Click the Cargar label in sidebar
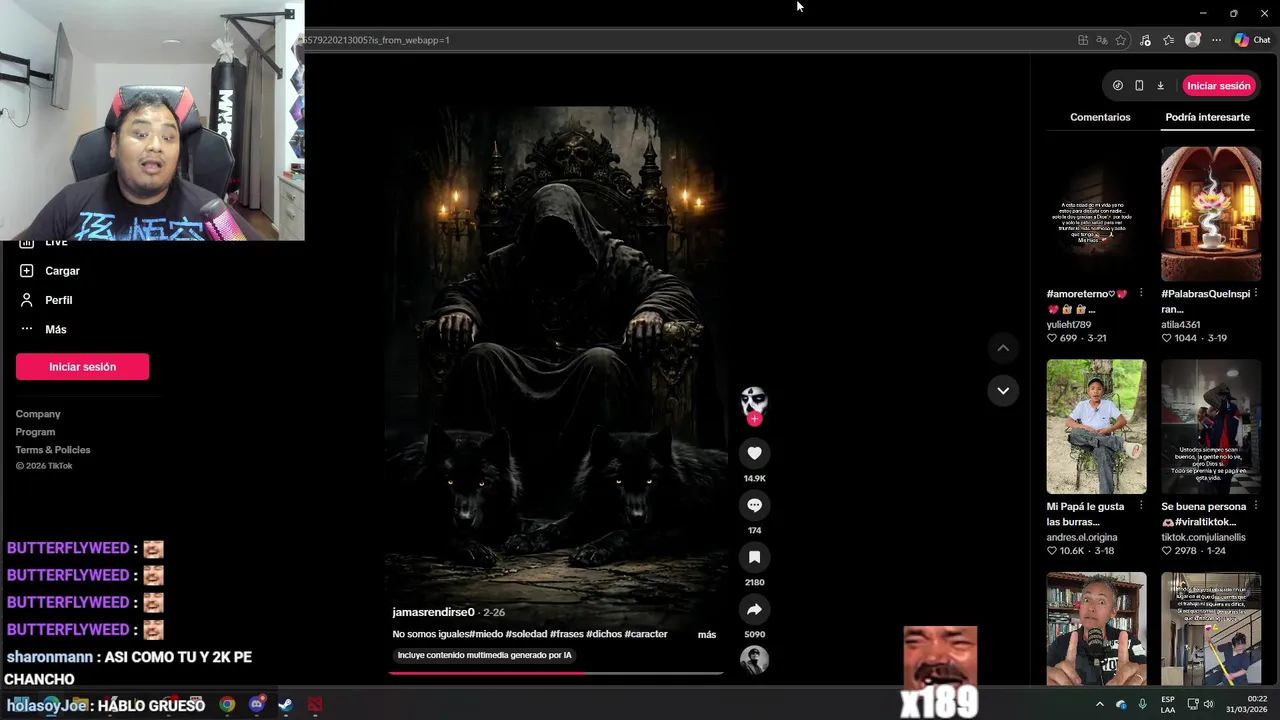Image resolution: width=1280 pixels, height=720 pixels. click(62, 271)
